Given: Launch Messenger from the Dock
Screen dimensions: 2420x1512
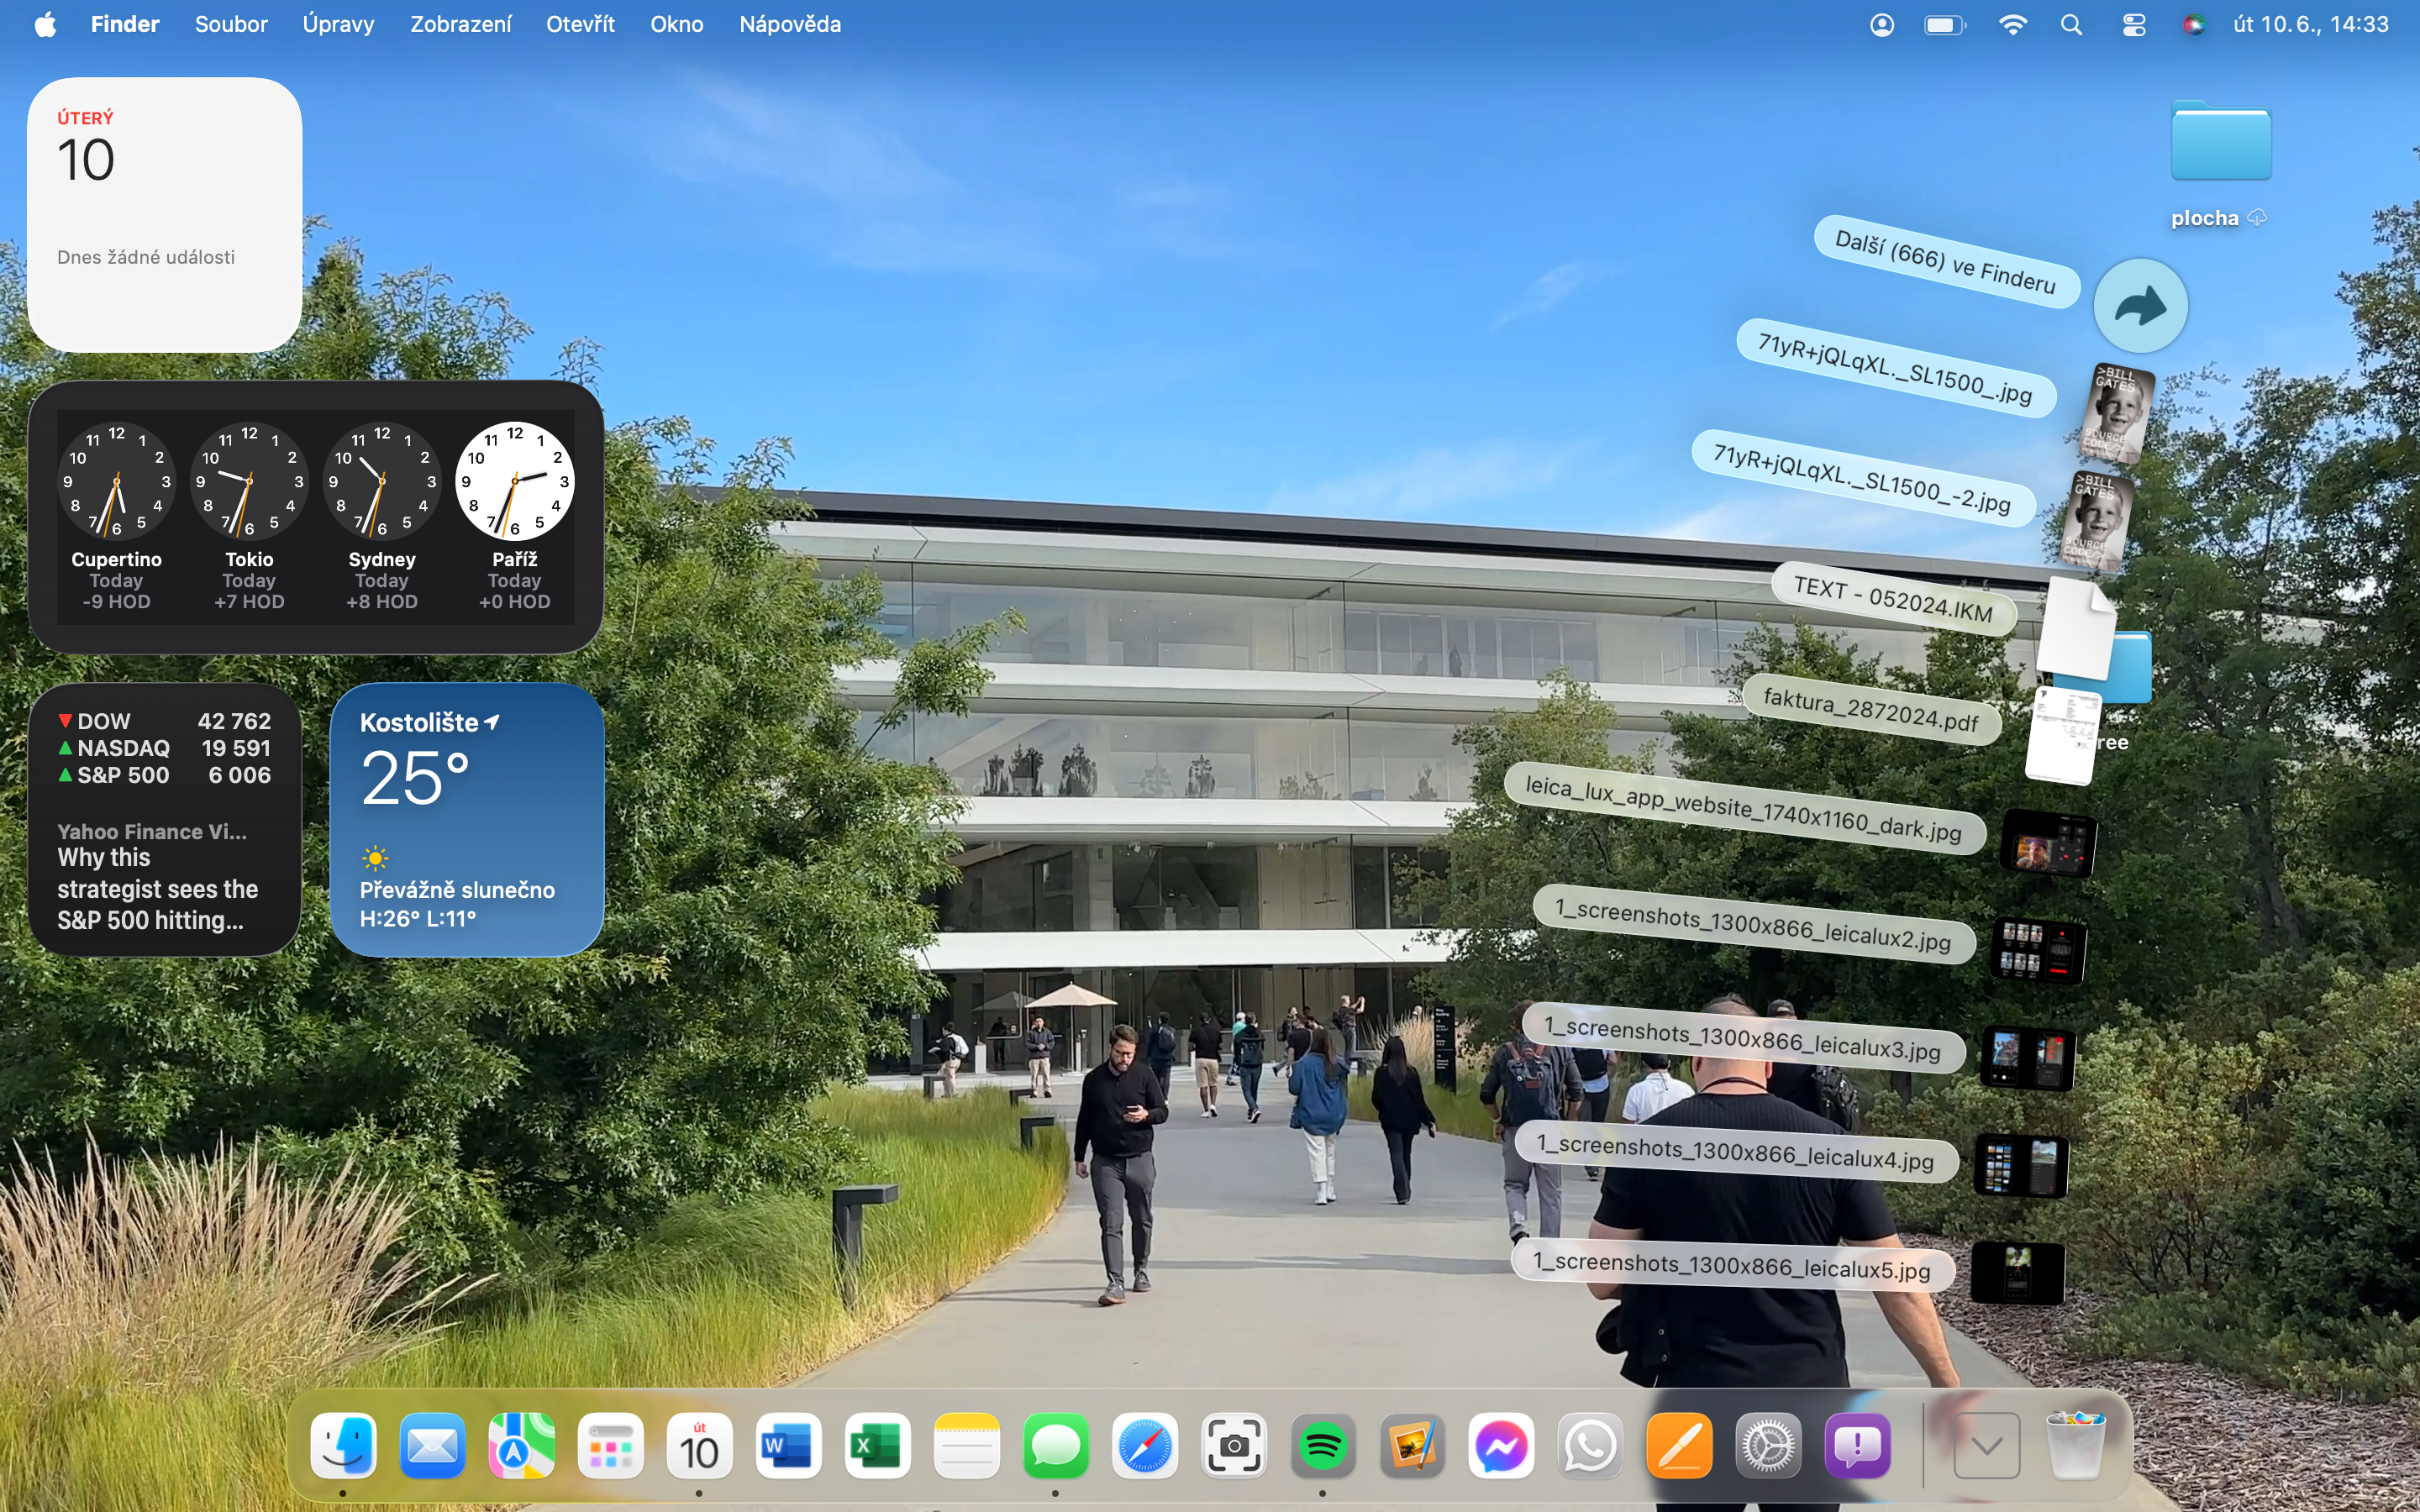Looking at the screenshot, I should pos(1500,1446).
